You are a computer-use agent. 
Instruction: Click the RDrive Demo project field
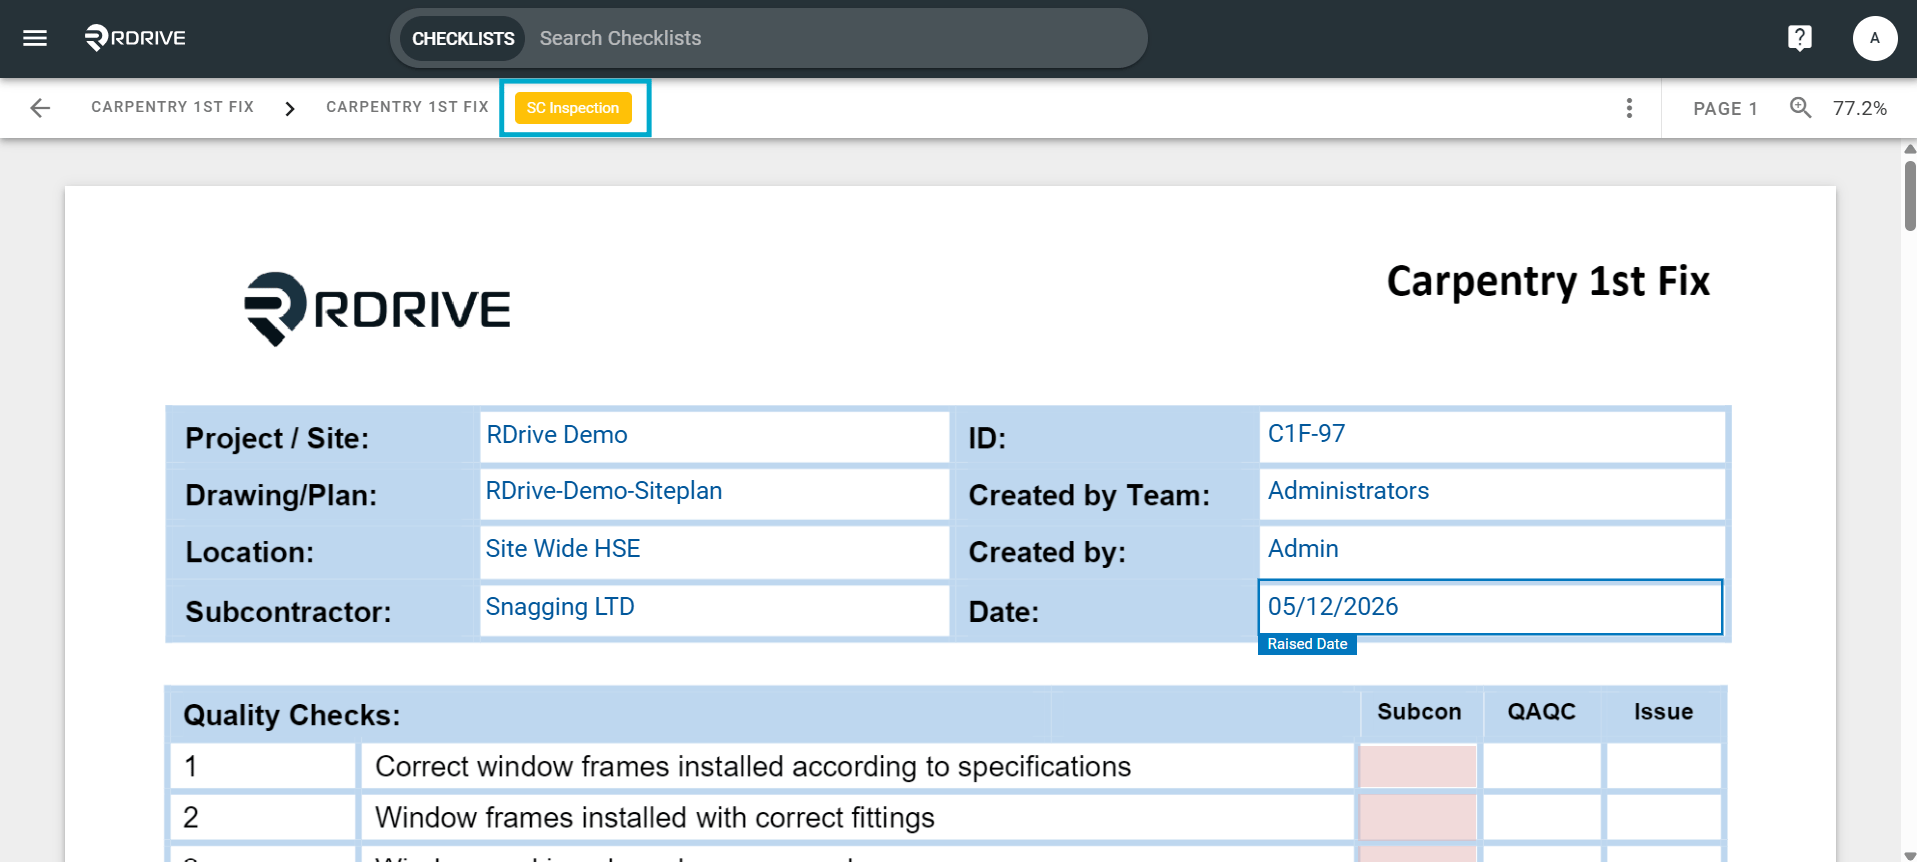[x=714, y=437]
